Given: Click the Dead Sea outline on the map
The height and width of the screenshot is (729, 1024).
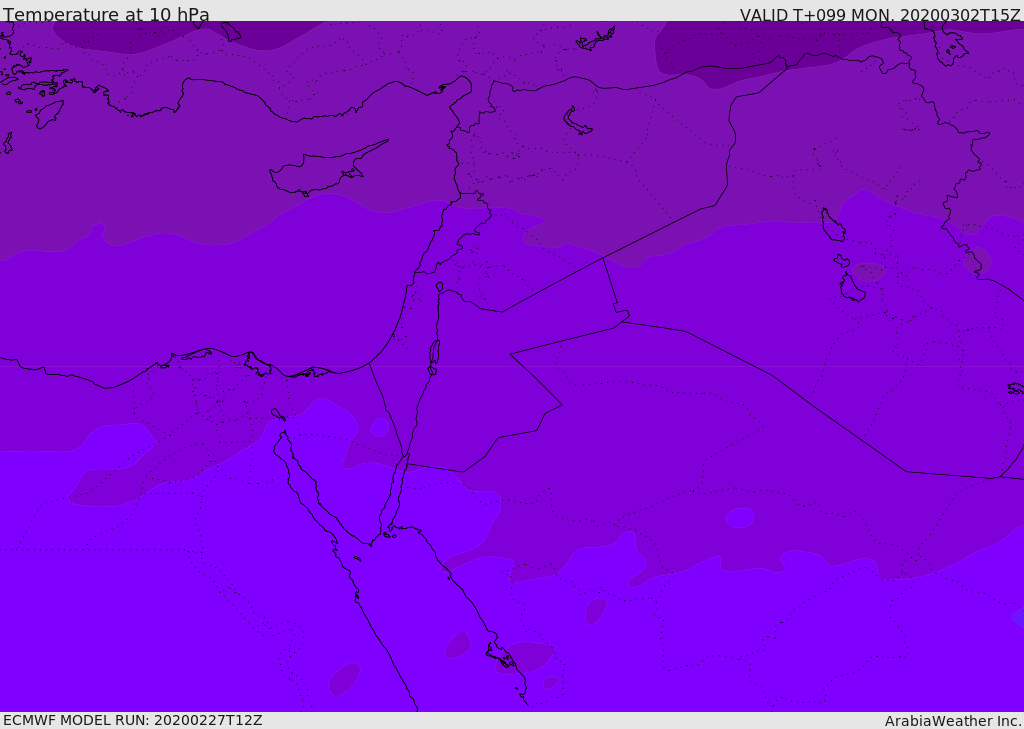Looking at the screenshot, I should point(434,356).
